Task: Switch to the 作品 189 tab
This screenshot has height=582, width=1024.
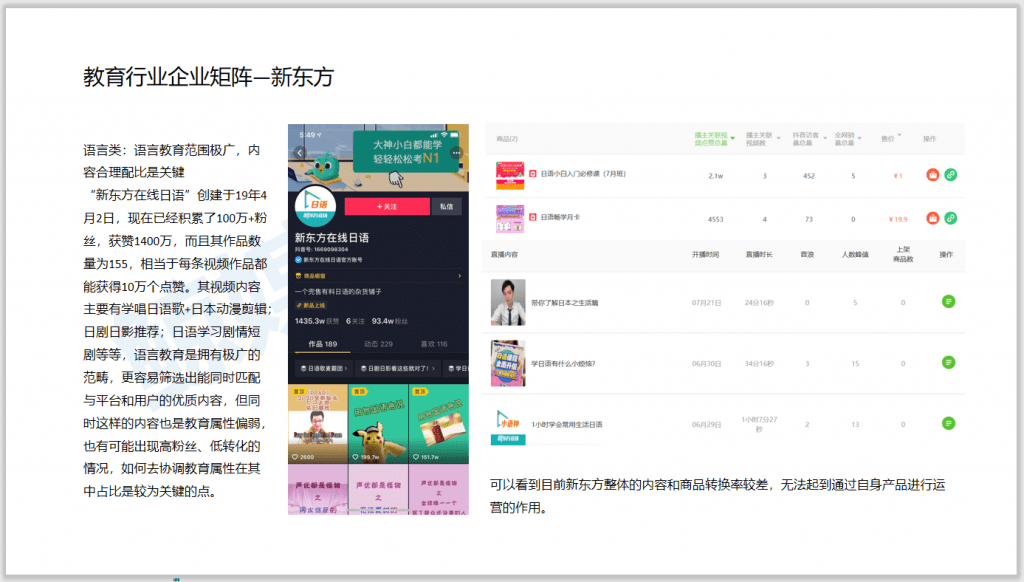Action: click(323, 344)
